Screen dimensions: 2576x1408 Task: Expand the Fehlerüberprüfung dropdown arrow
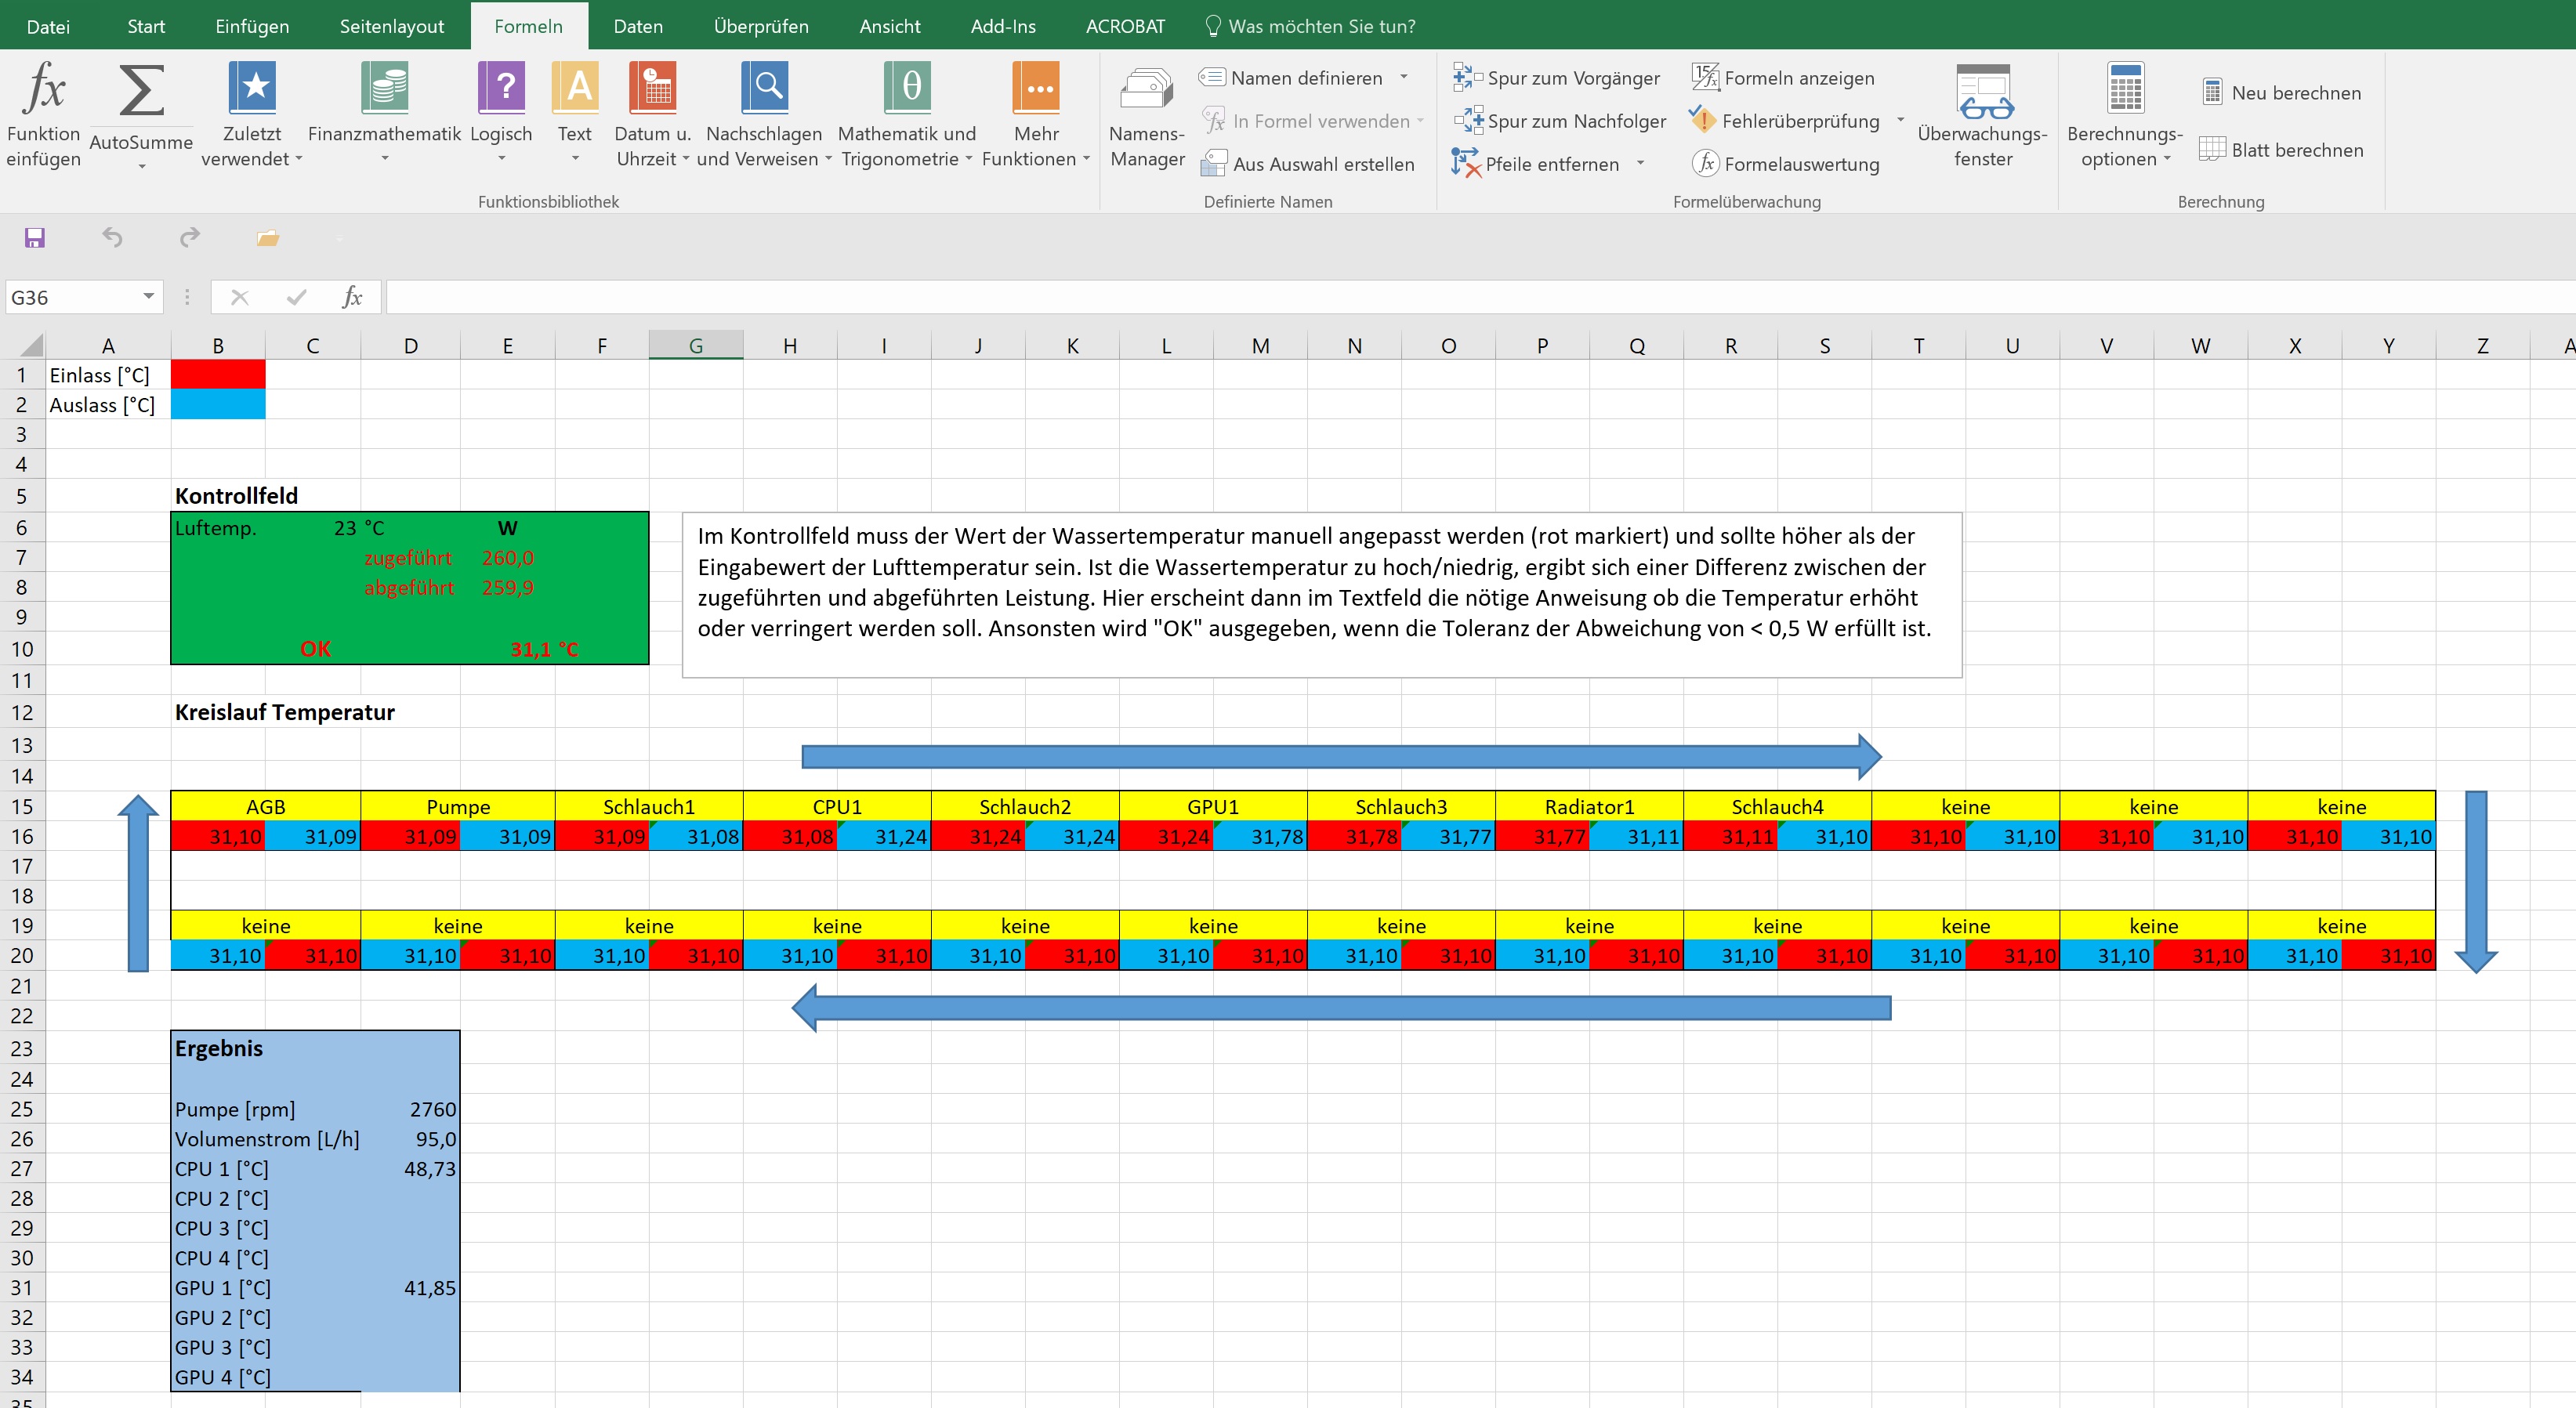(x=1901, y=120)
